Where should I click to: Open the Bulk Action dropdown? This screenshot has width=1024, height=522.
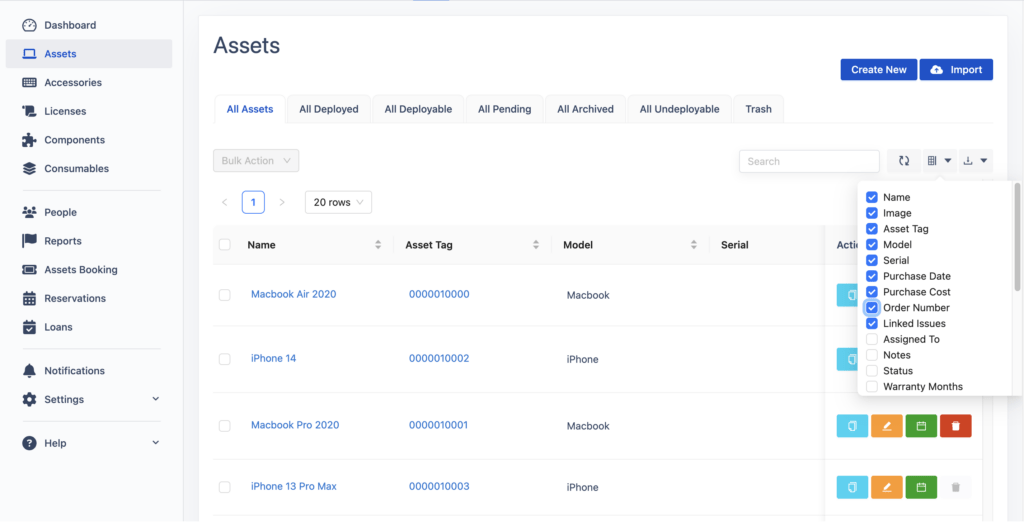tap(256, 161)
